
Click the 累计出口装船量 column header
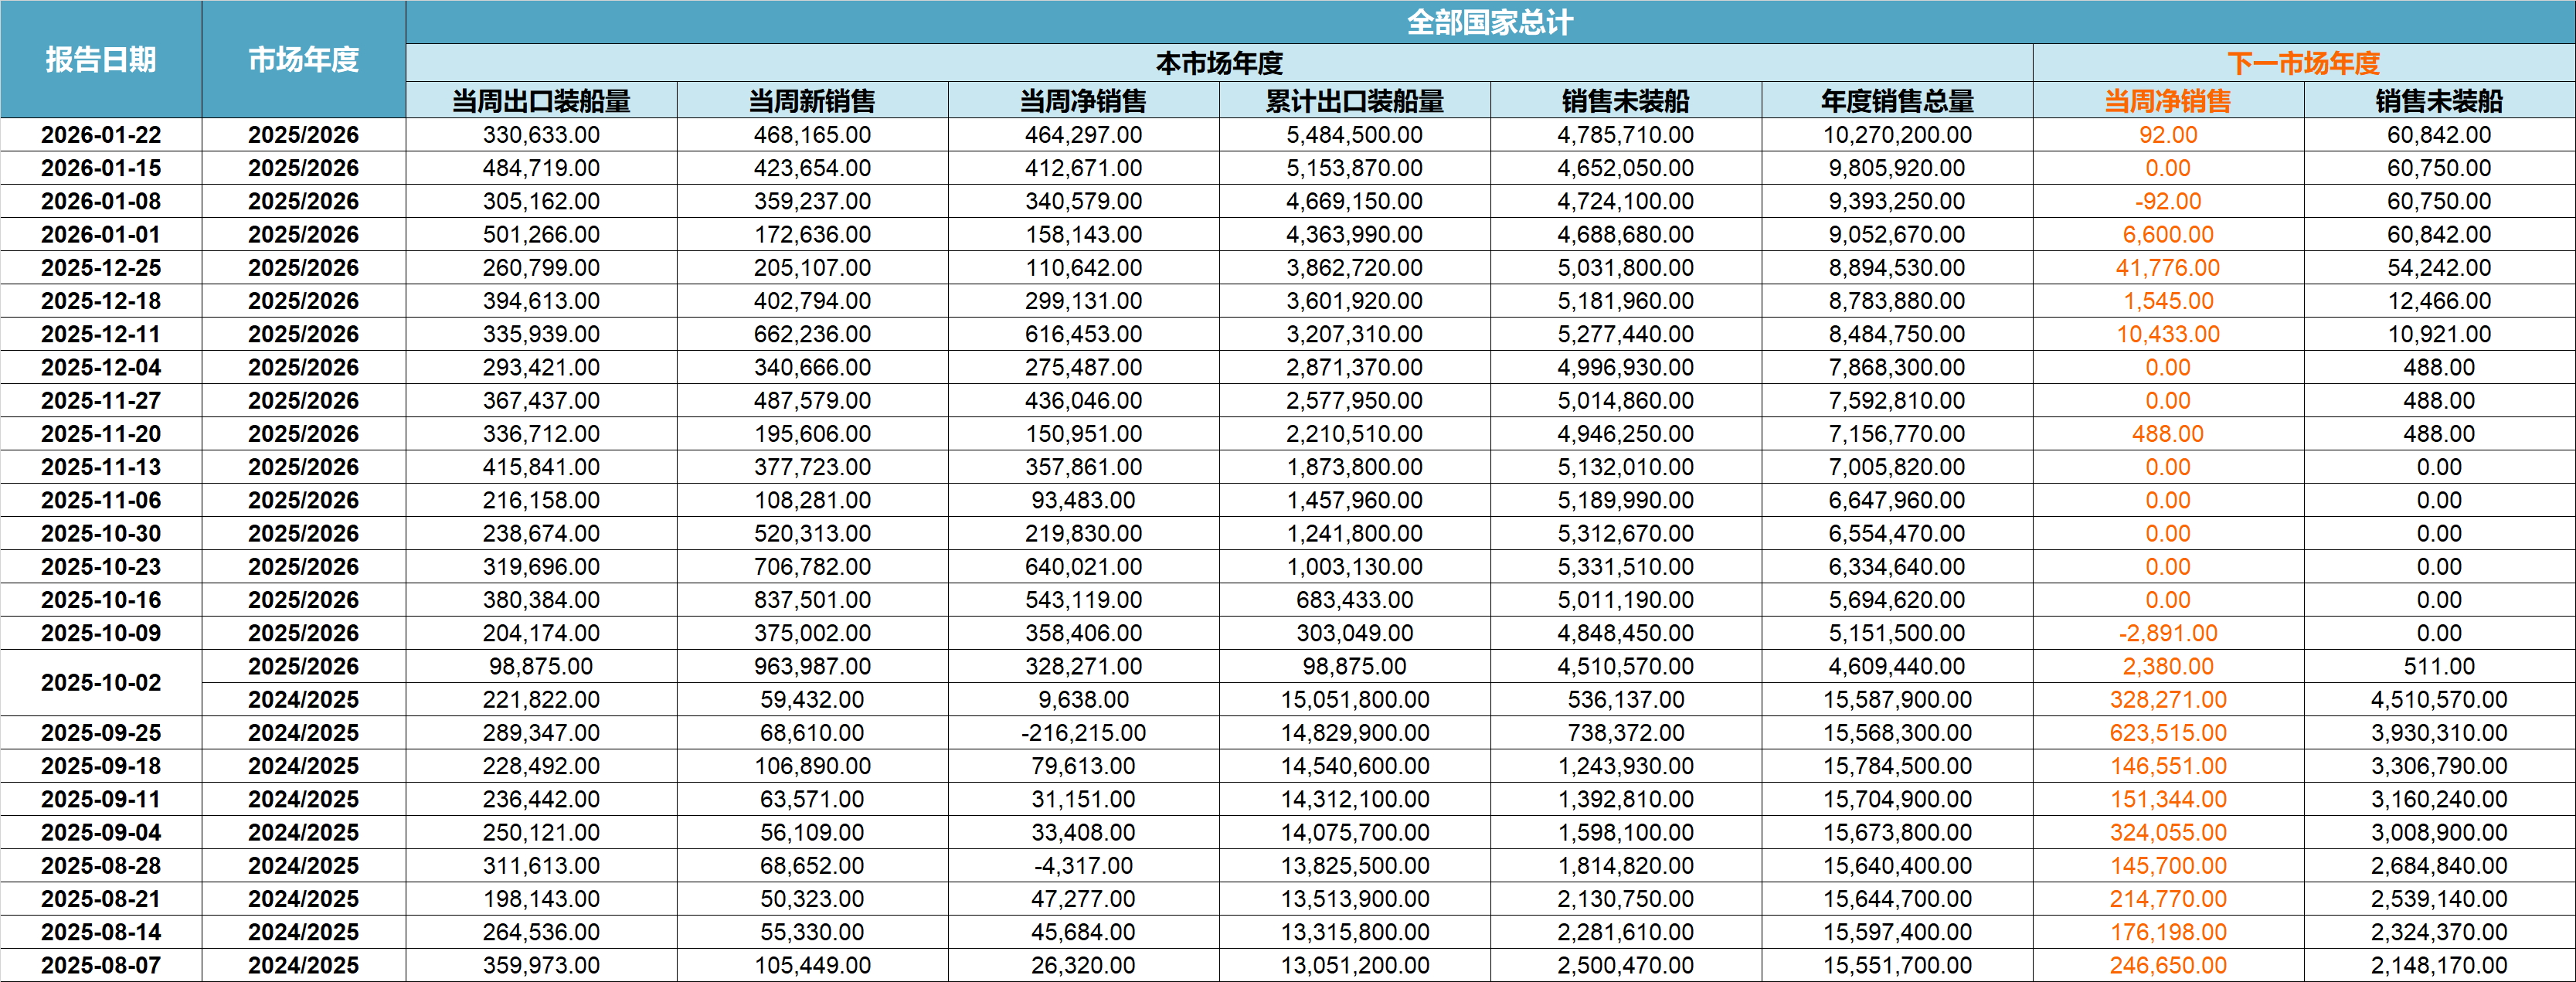(x=1354, y=101)
